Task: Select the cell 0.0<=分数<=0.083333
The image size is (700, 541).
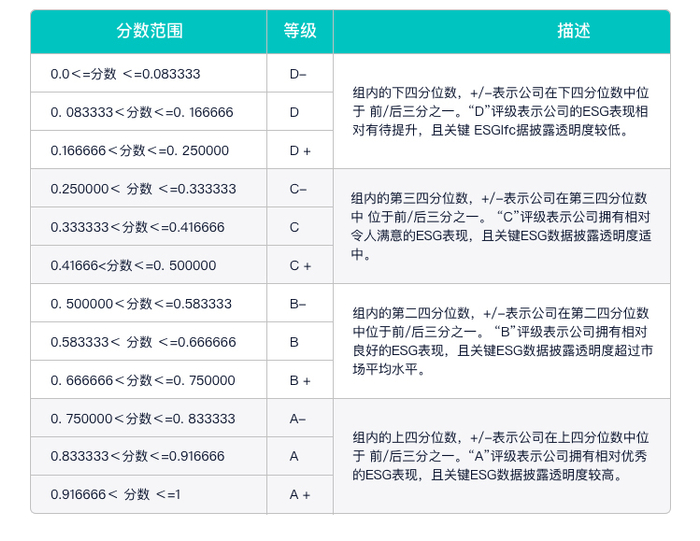Action: pyautogui.click(x=149, y=74)
